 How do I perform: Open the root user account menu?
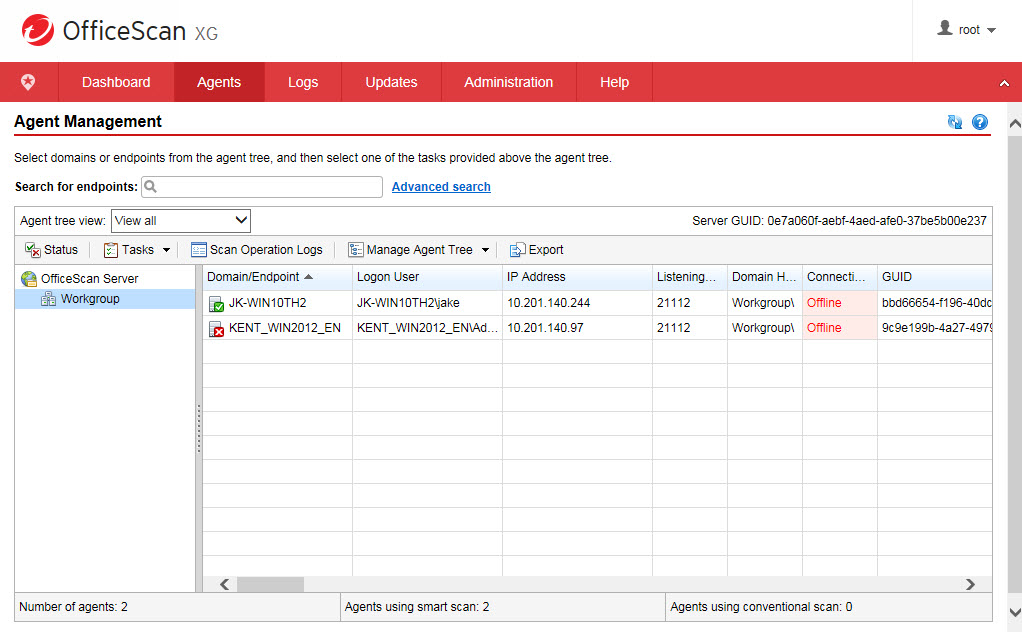coord(967,30)
